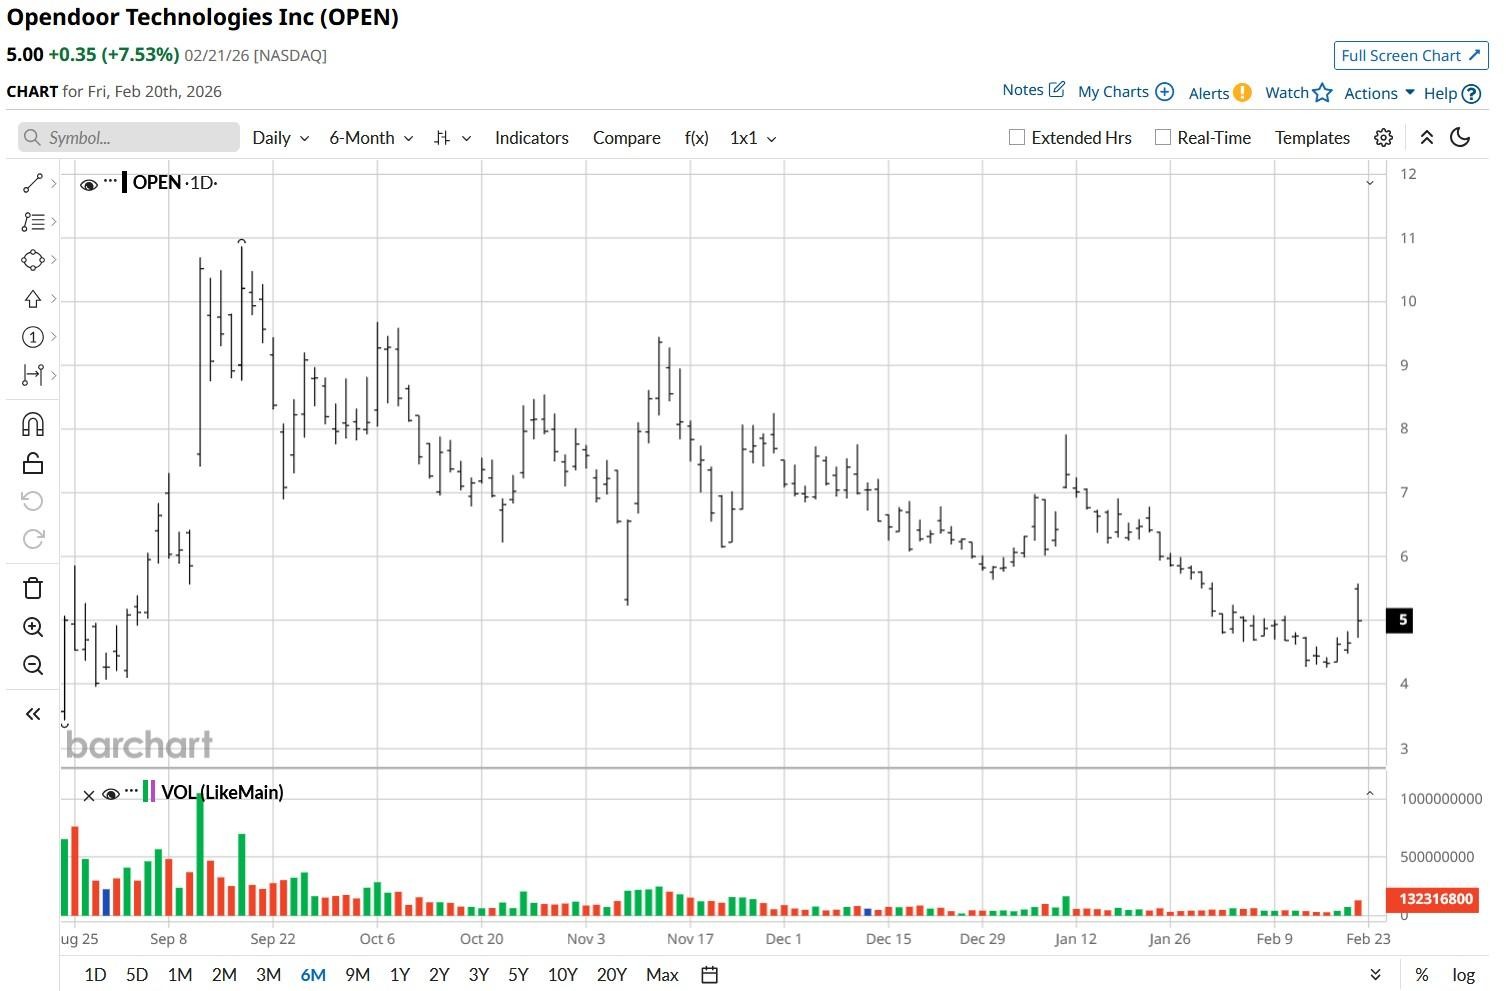1507x991 pixels.
Task: Switch to dark mode theme
Action: point(1460,138)
